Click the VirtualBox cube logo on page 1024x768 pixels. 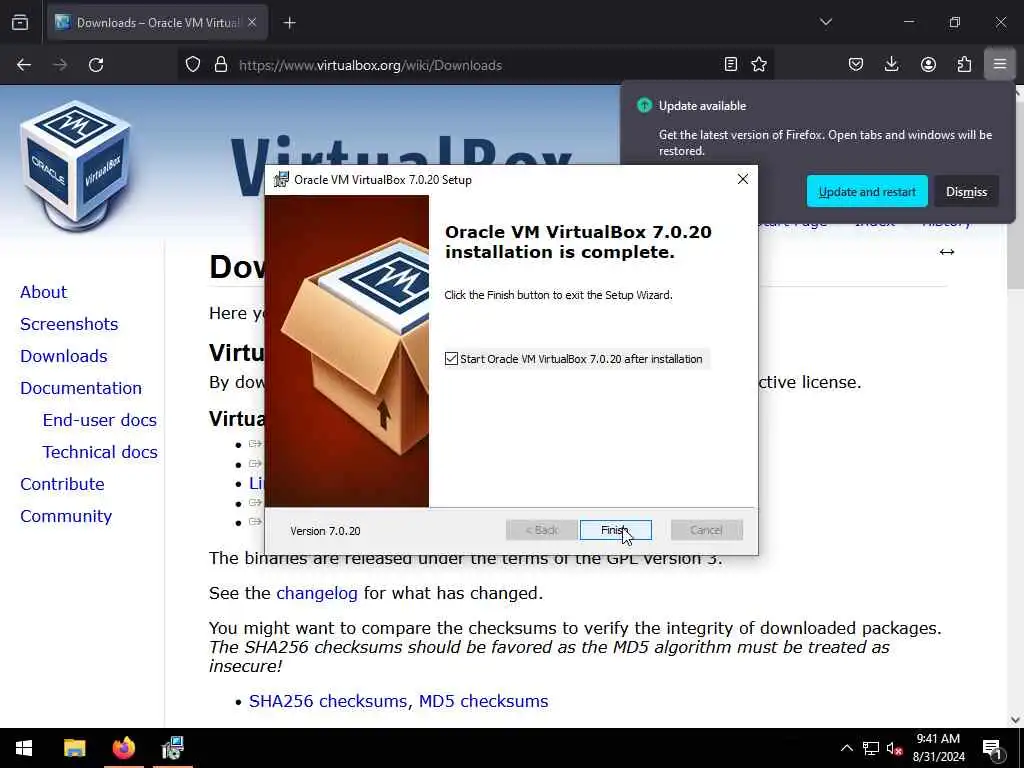pyautogui.click(x=76, y=165)
